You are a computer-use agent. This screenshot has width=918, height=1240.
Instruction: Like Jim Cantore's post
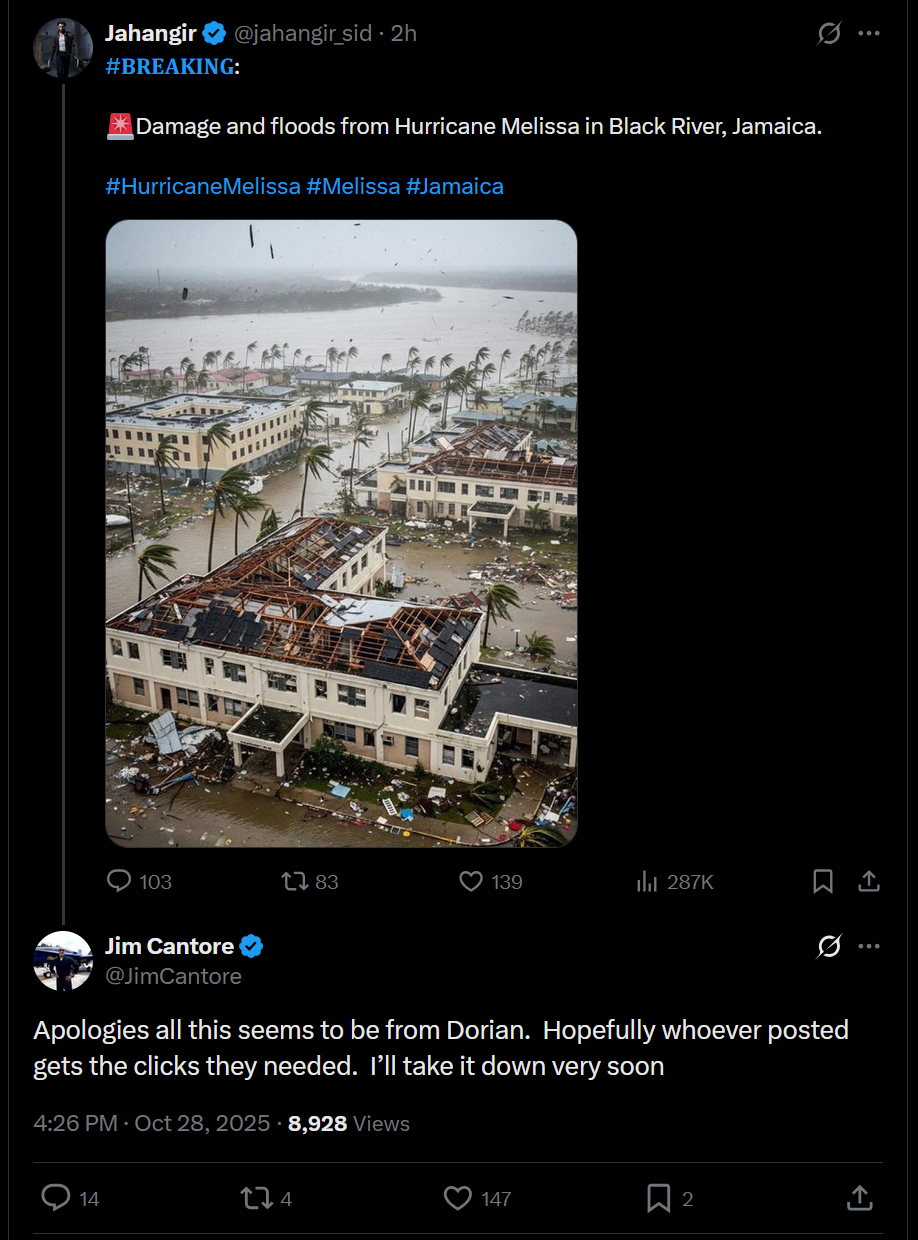point(458,1197)
